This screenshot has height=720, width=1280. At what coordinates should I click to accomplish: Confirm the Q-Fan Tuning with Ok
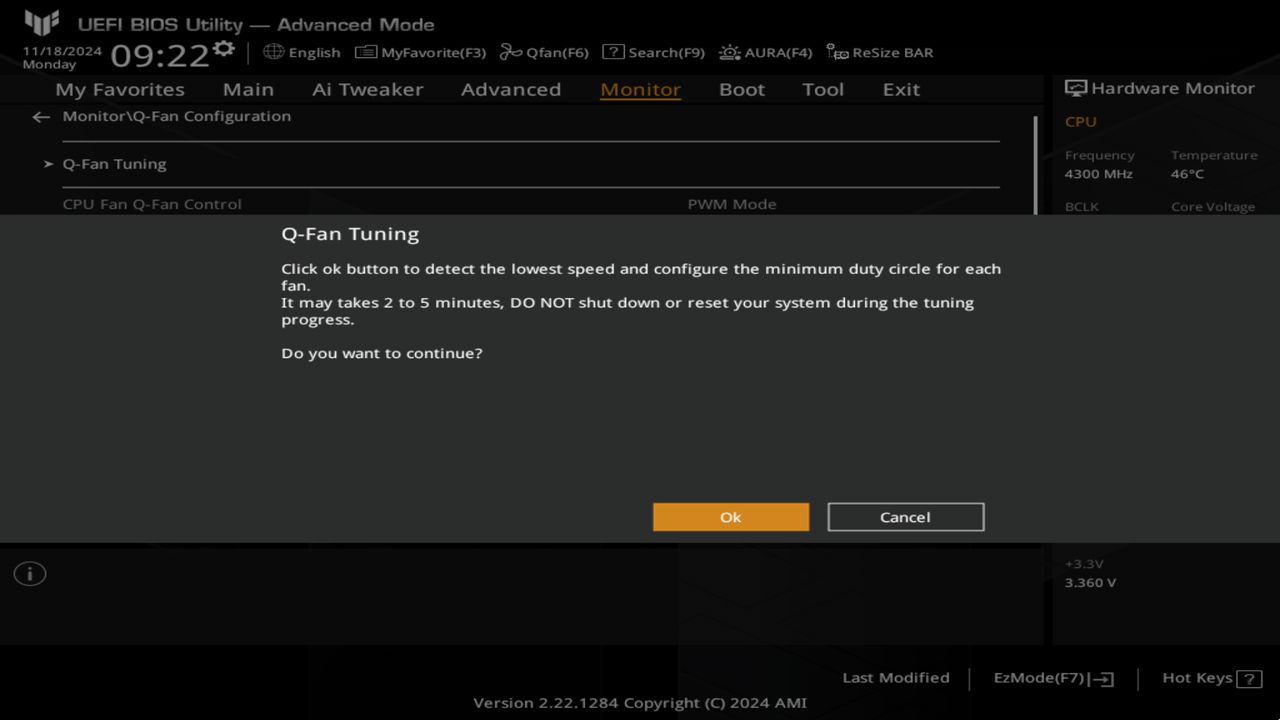click(x=731, y=517)
